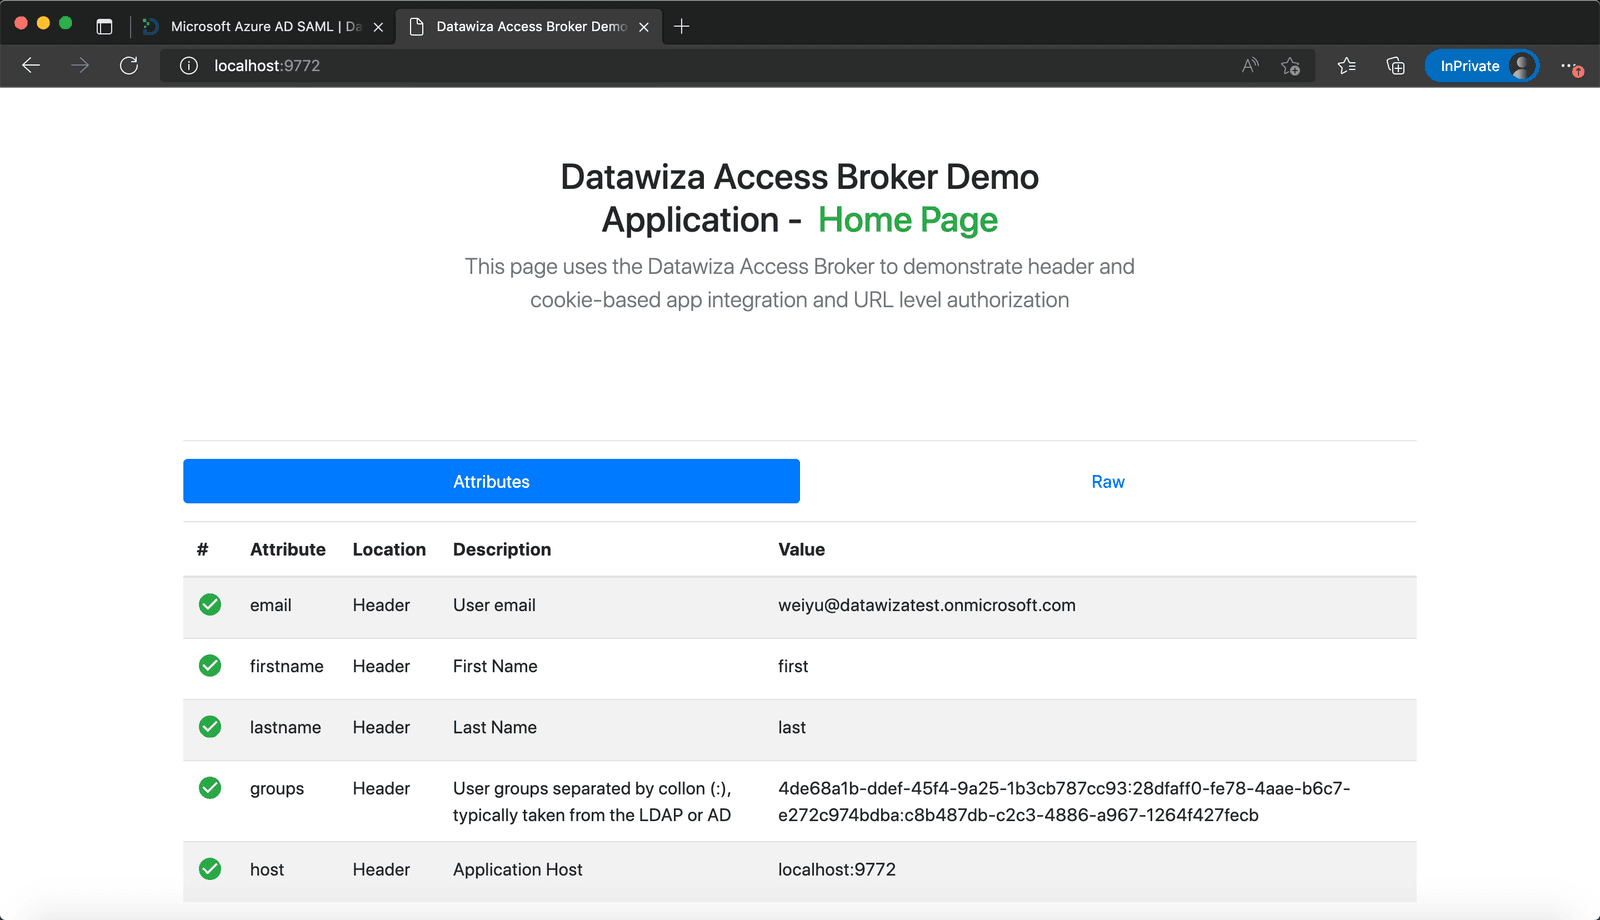Click the 'last' value cell
This screenshot has height=920, width=1600.
coord(792,727)
